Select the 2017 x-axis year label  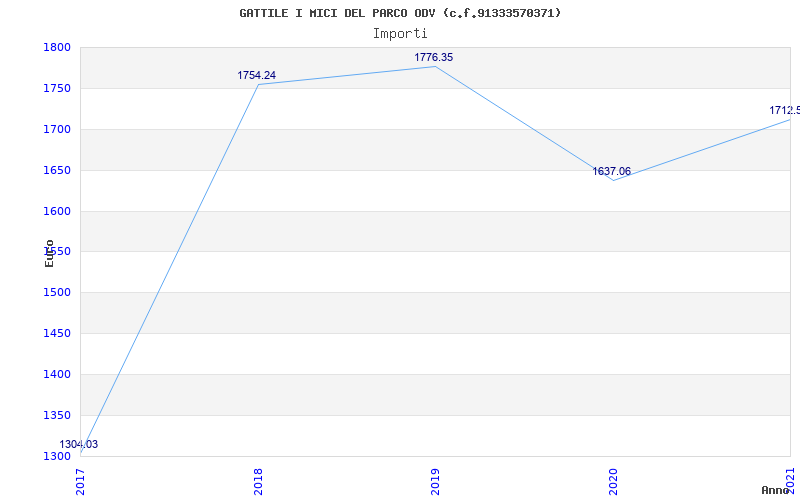pyautogui.click(x=80, y=480)
